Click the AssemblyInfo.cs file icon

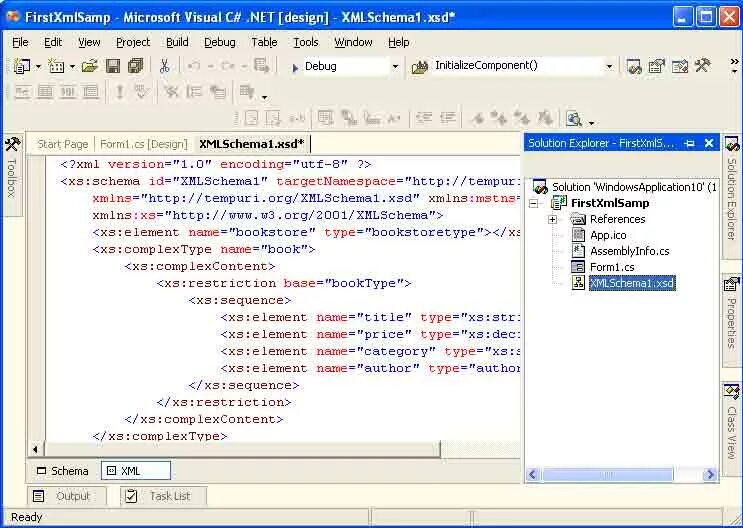tap(578, 251)
